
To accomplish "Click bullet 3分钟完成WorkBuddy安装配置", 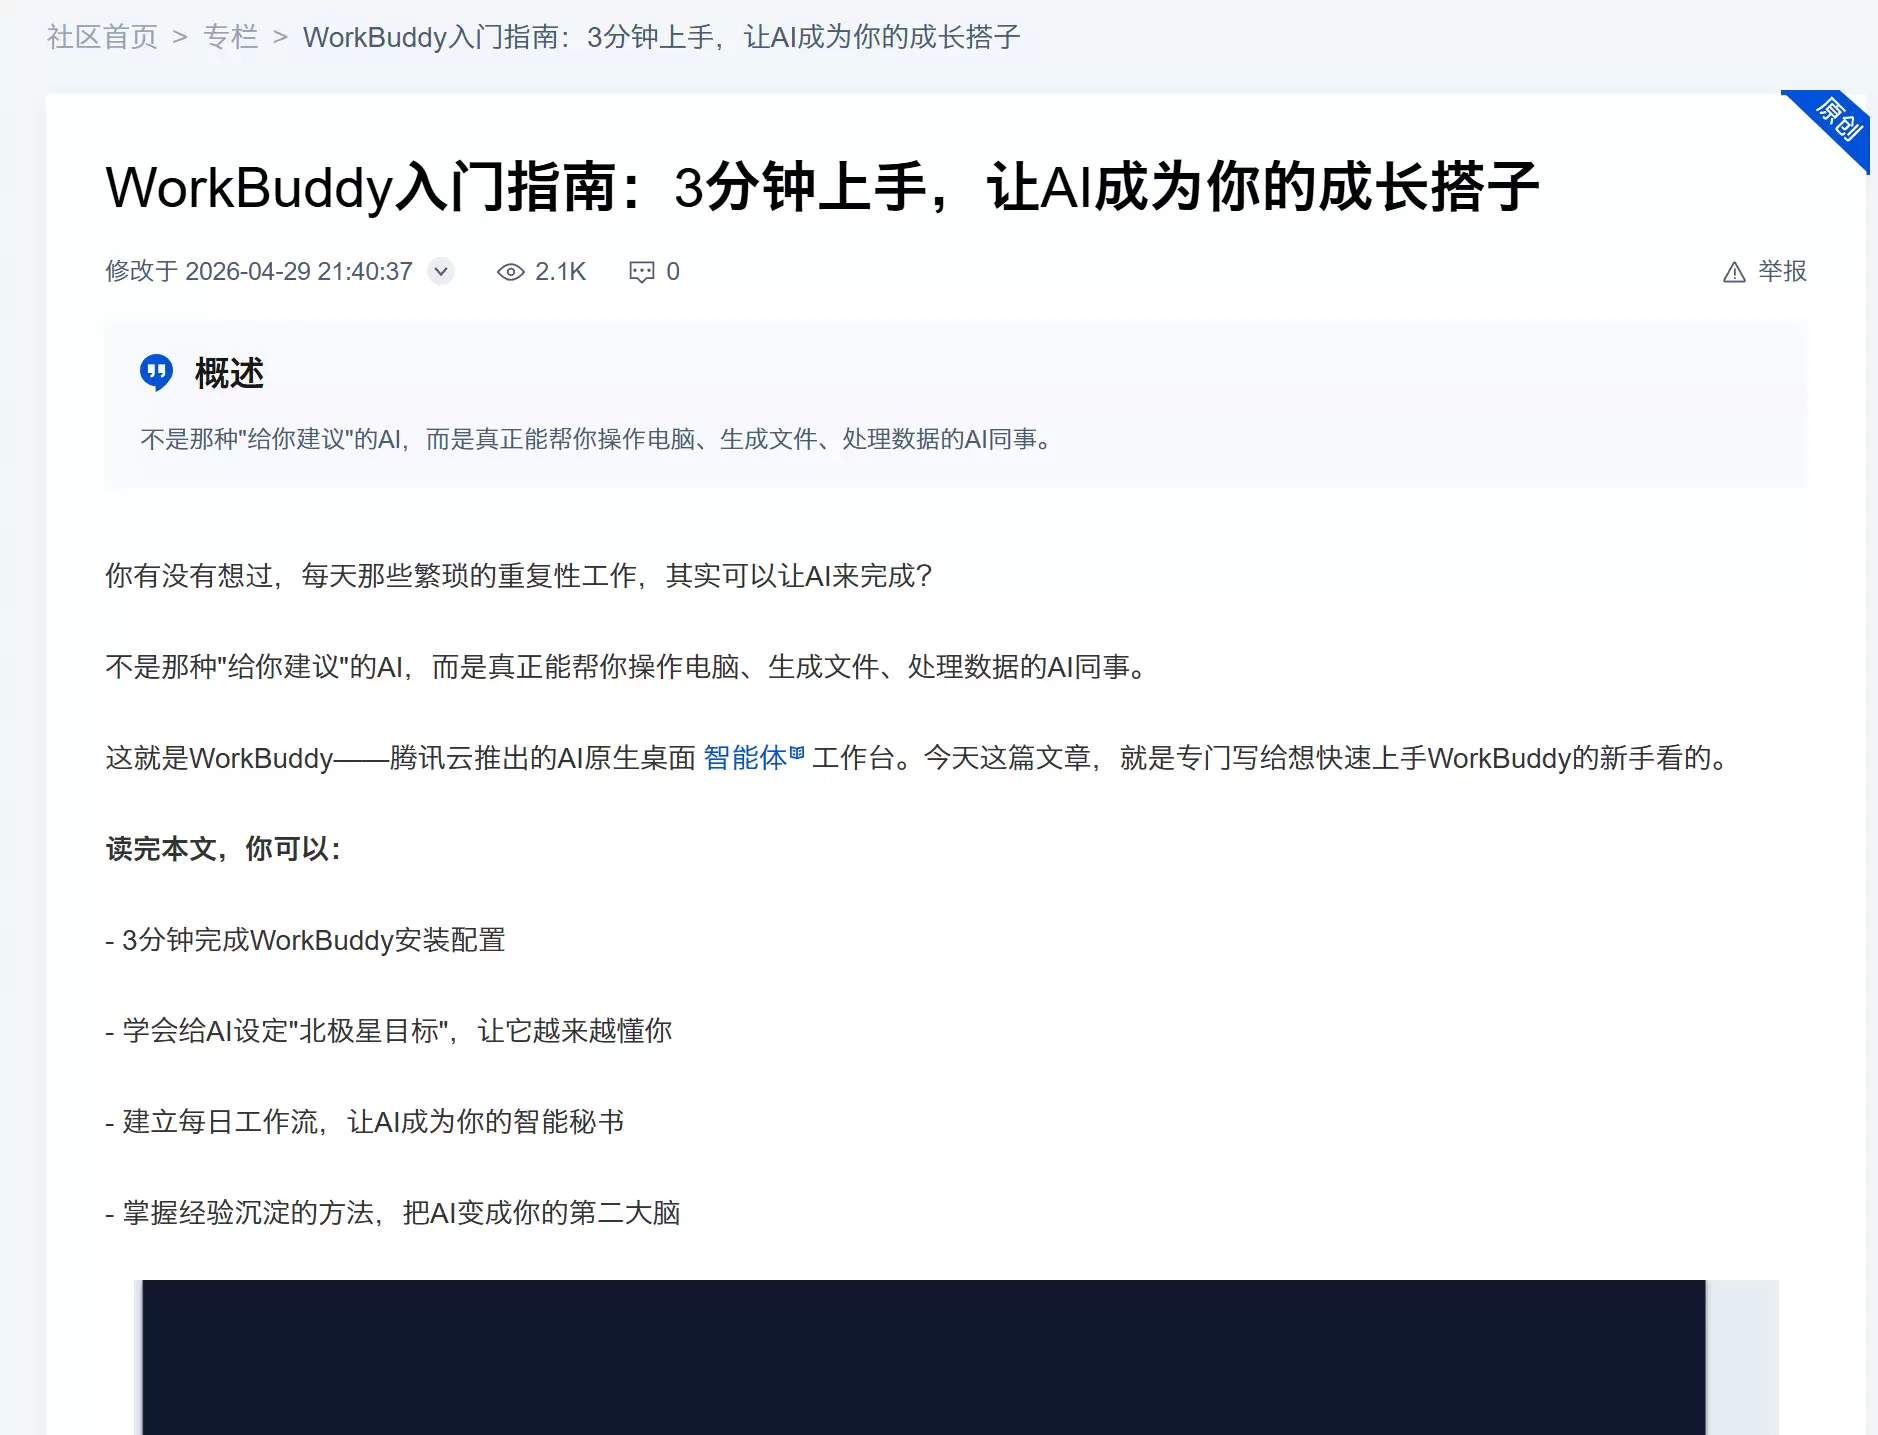I will (305, 940).
